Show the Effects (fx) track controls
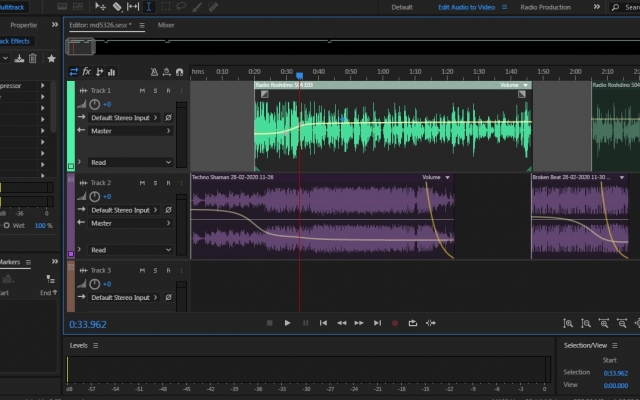This screenshot has height=400, width=640. (x=86, y=72)
